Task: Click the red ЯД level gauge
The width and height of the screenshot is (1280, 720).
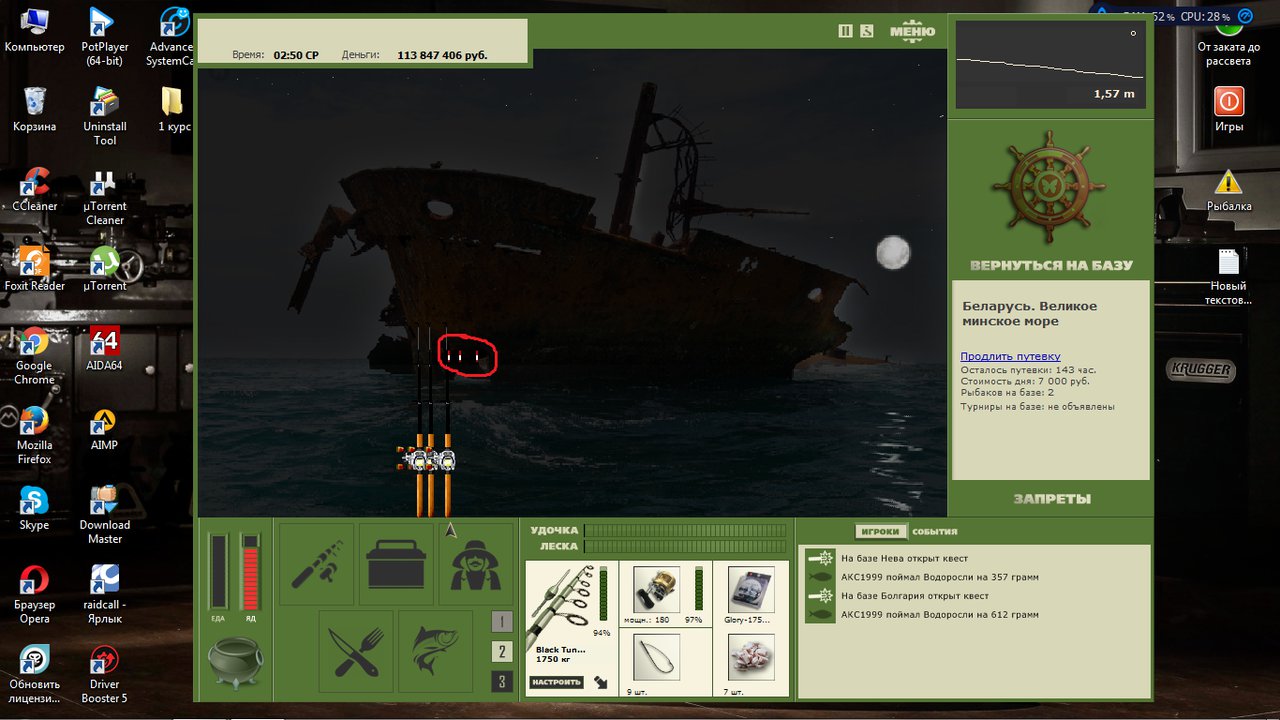Action: 250,572
